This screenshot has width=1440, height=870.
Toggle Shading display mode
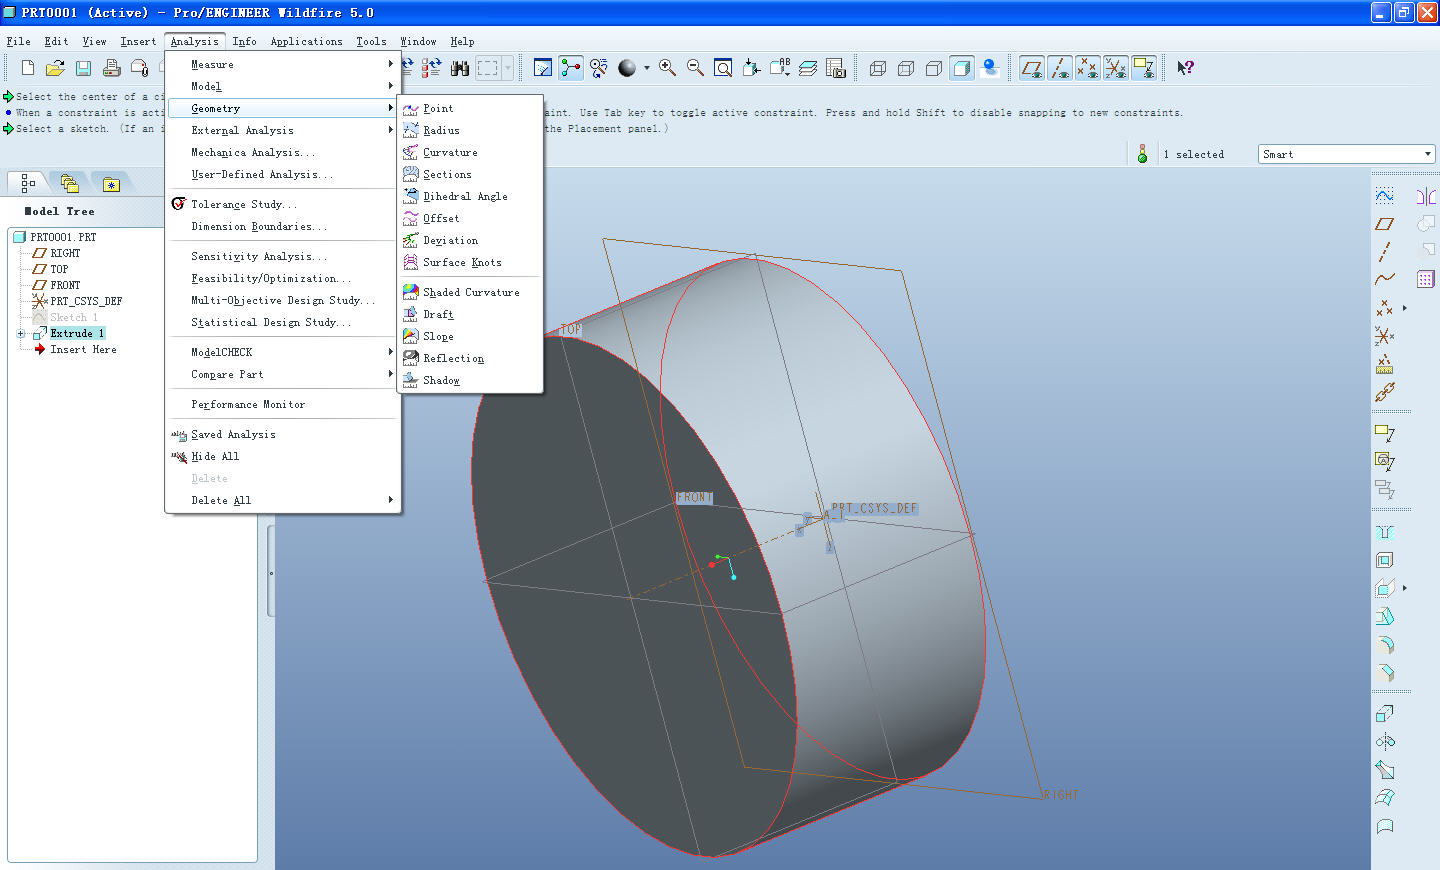tap(962, 68)
